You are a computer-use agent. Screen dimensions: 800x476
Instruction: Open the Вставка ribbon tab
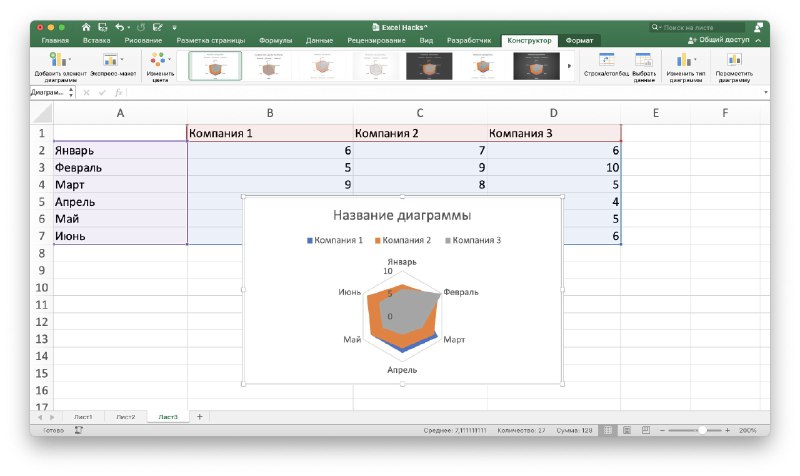96,40
